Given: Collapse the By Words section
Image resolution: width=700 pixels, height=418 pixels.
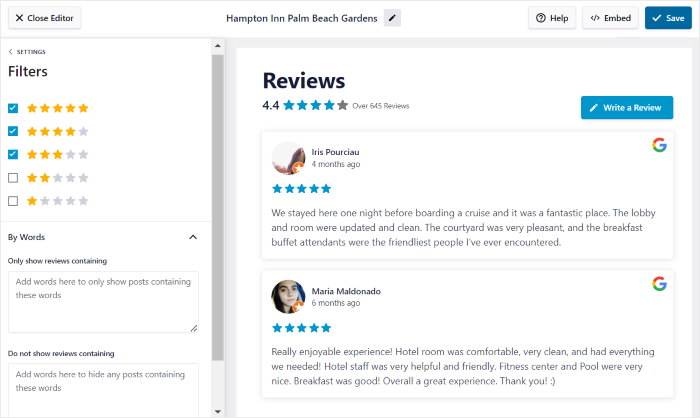Looking at the screenshot, I should [x=193, y=237].
